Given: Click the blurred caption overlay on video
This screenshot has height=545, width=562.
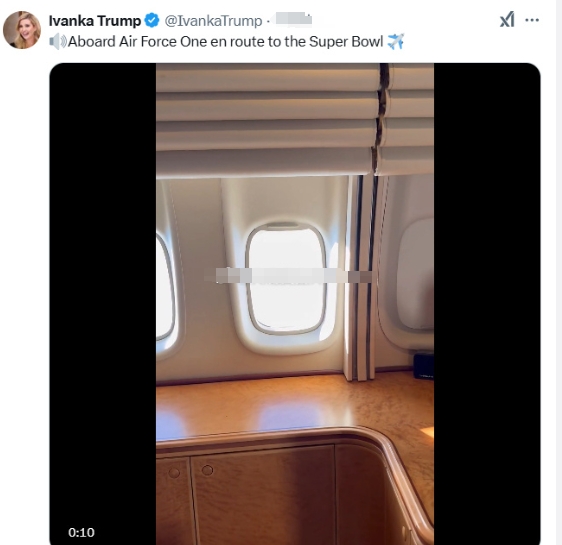Looking at the screenshot, I should tap(289, 276).
